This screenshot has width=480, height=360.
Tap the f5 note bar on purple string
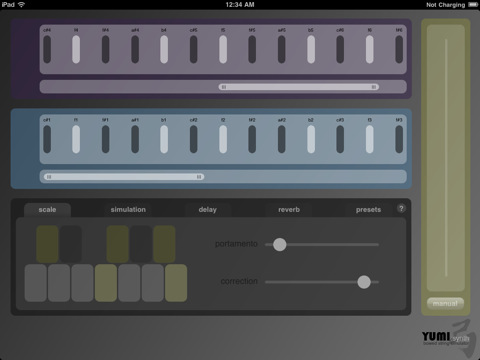[x=223, y=49]
